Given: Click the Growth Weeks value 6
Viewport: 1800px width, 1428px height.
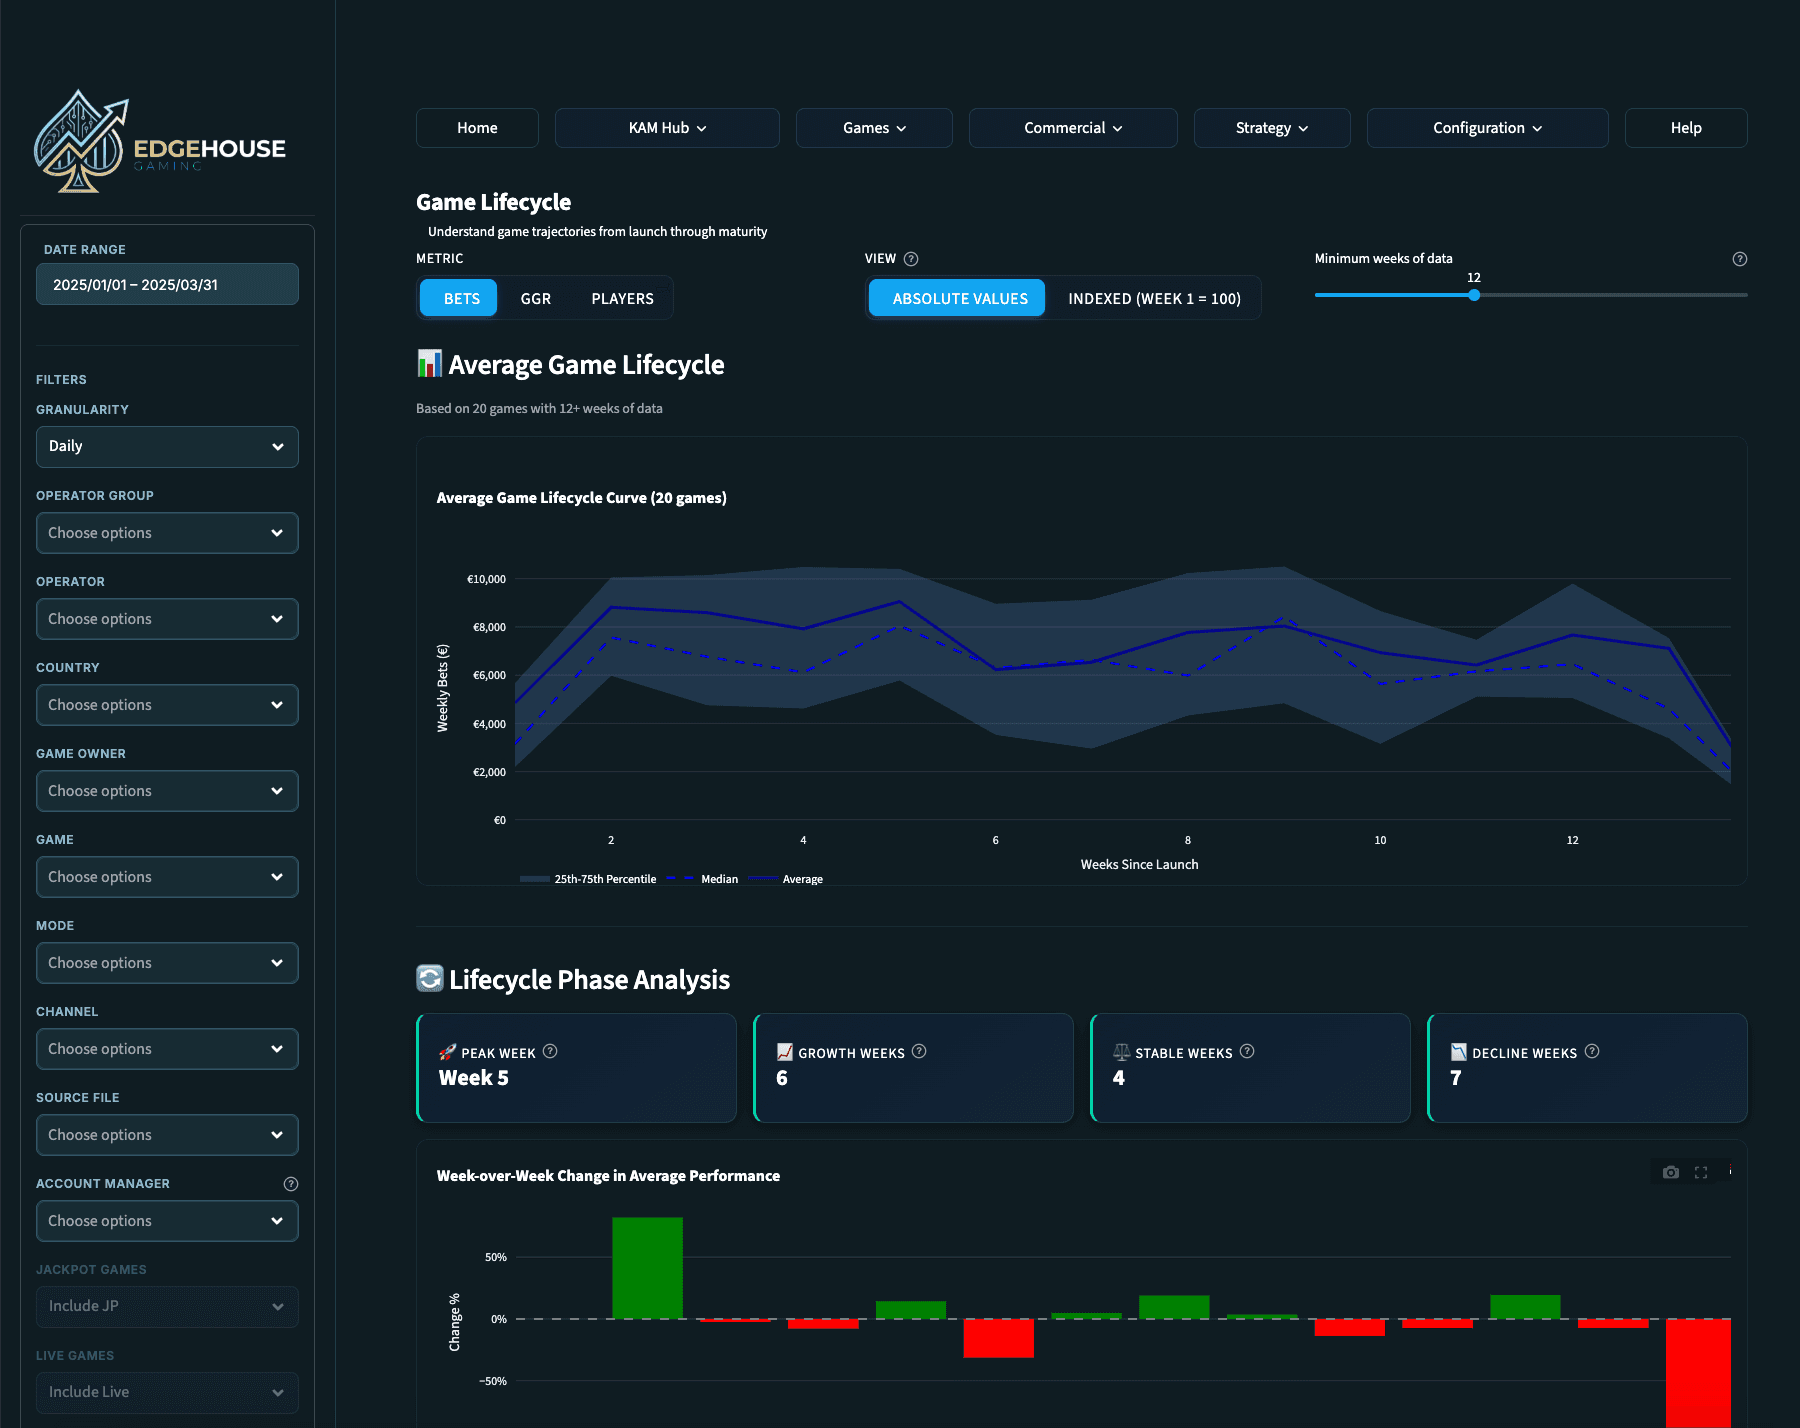Looking at the screenshot, I should (782, 1078).
